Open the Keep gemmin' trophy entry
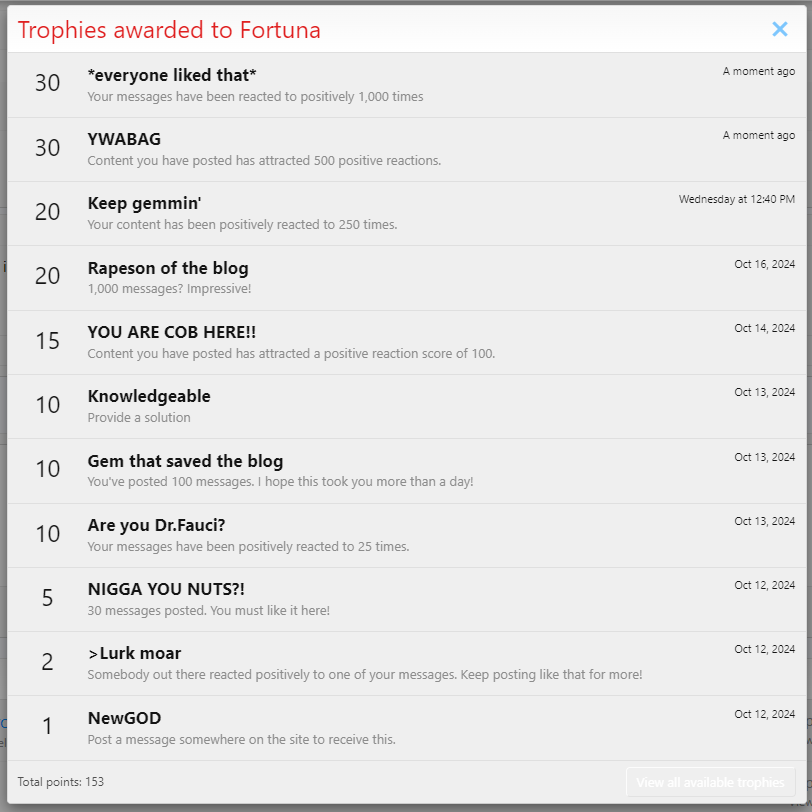The height and width of the screenshot is (812, 812). point(144,203)
